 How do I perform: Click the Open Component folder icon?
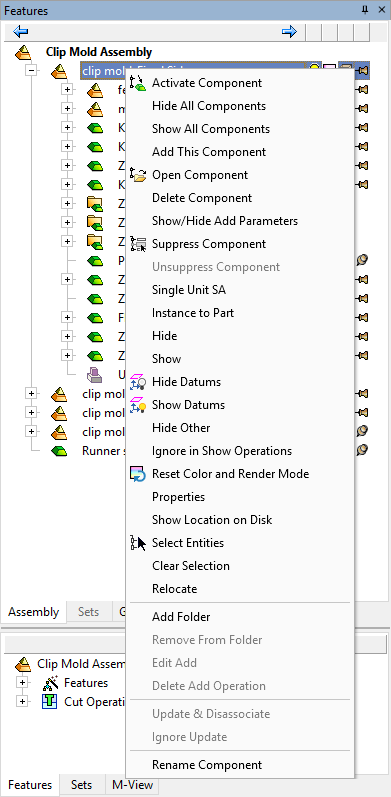138,175
